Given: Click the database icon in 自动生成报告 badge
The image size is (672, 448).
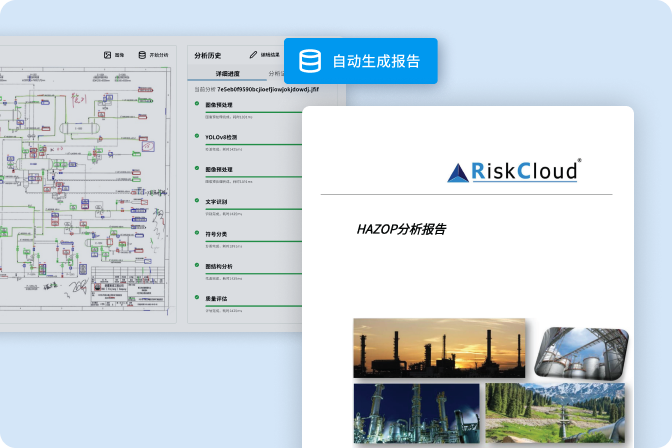Looking at the screenshot, I should [311, 61].
